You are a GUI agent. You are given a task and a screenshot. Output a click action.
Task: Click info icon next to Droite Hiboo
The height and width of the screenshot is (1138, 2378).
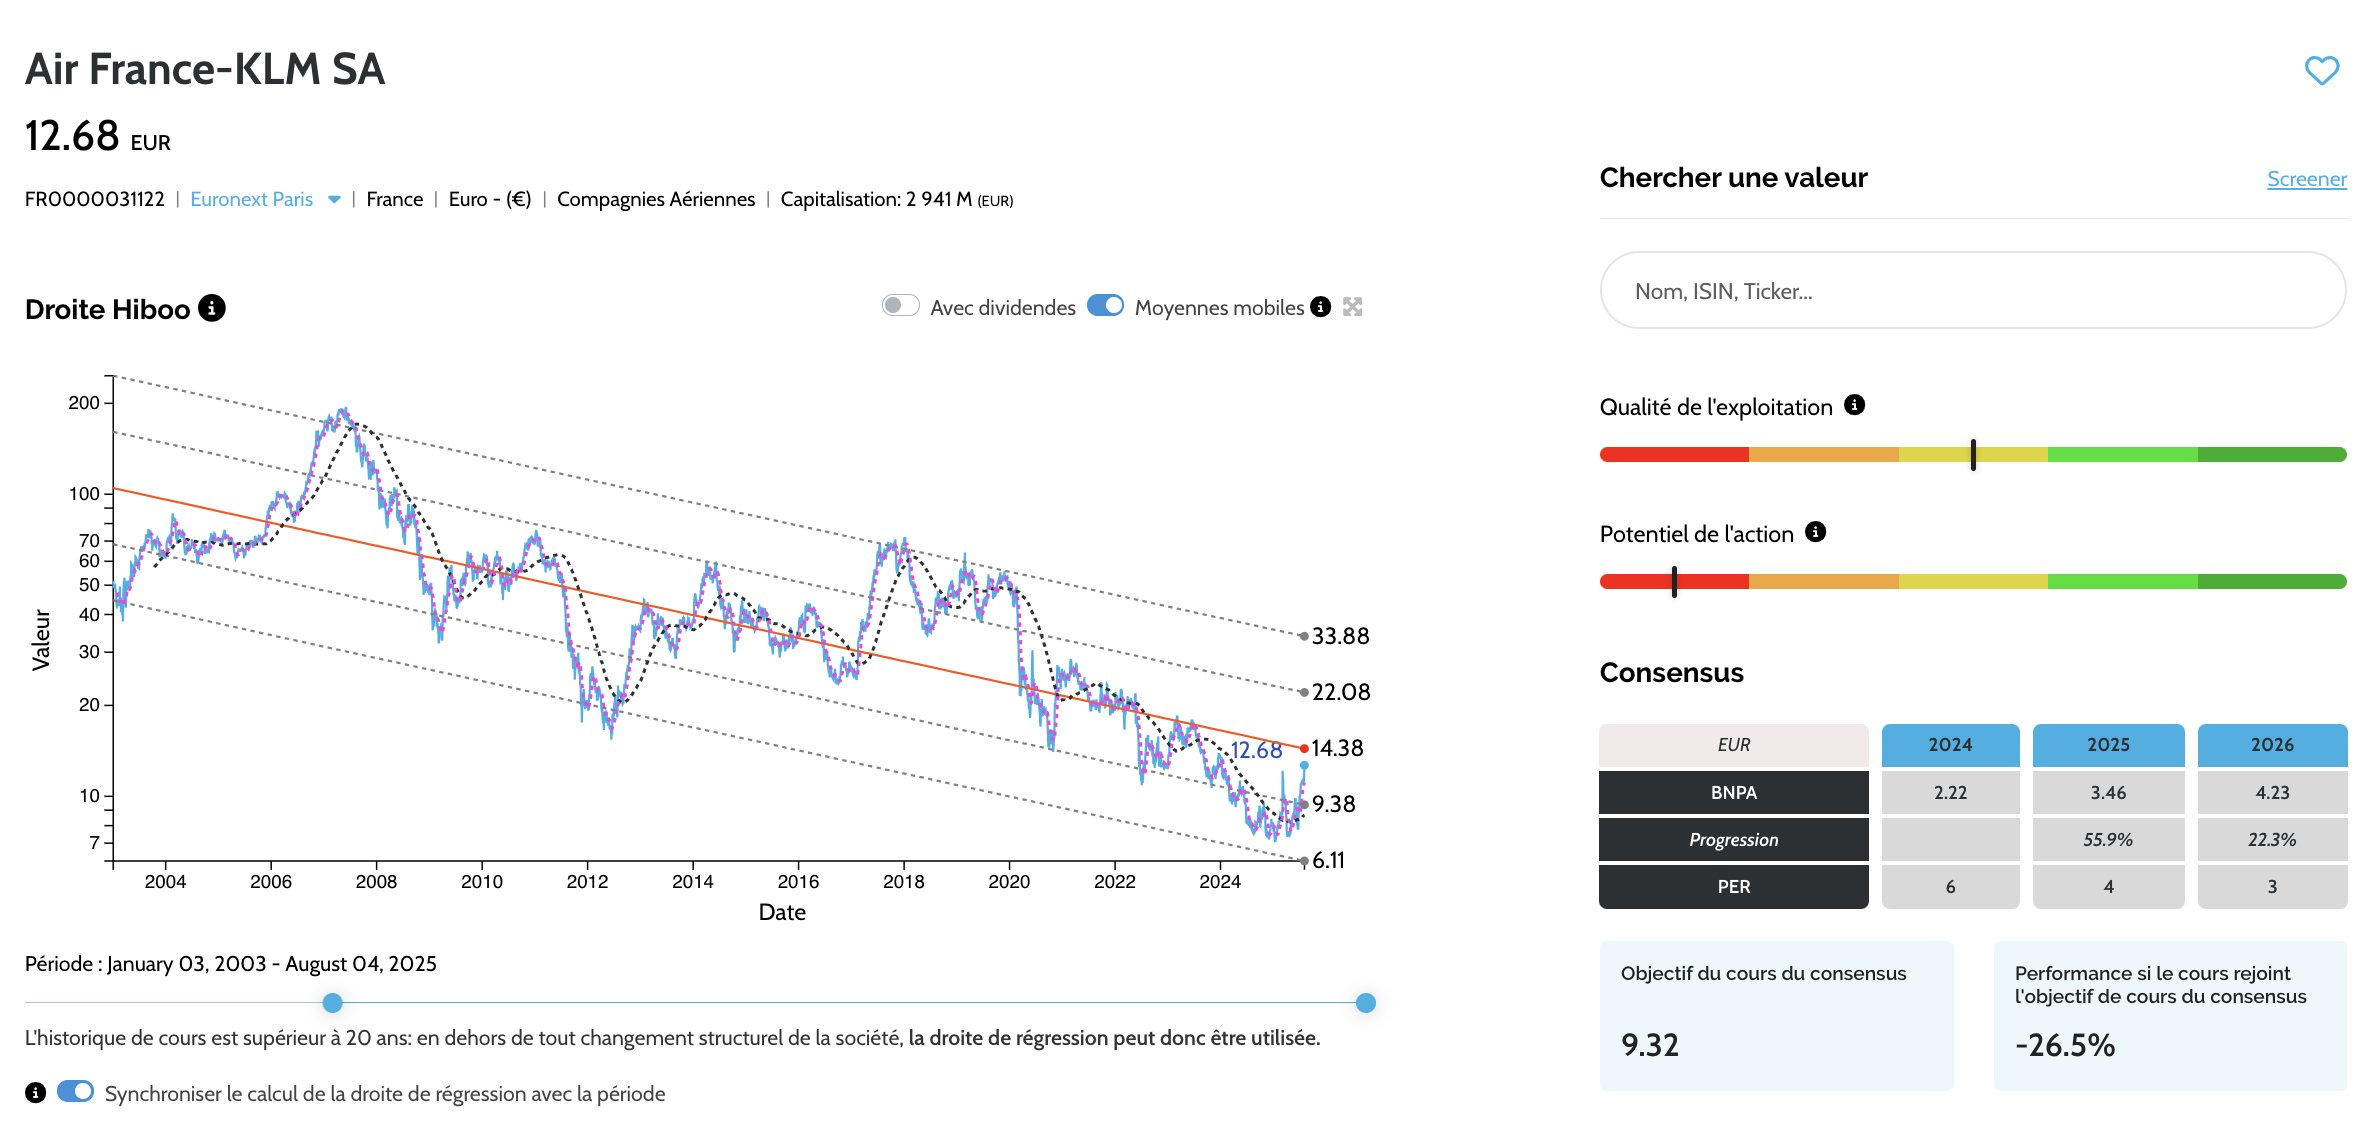tap(212, 308)
